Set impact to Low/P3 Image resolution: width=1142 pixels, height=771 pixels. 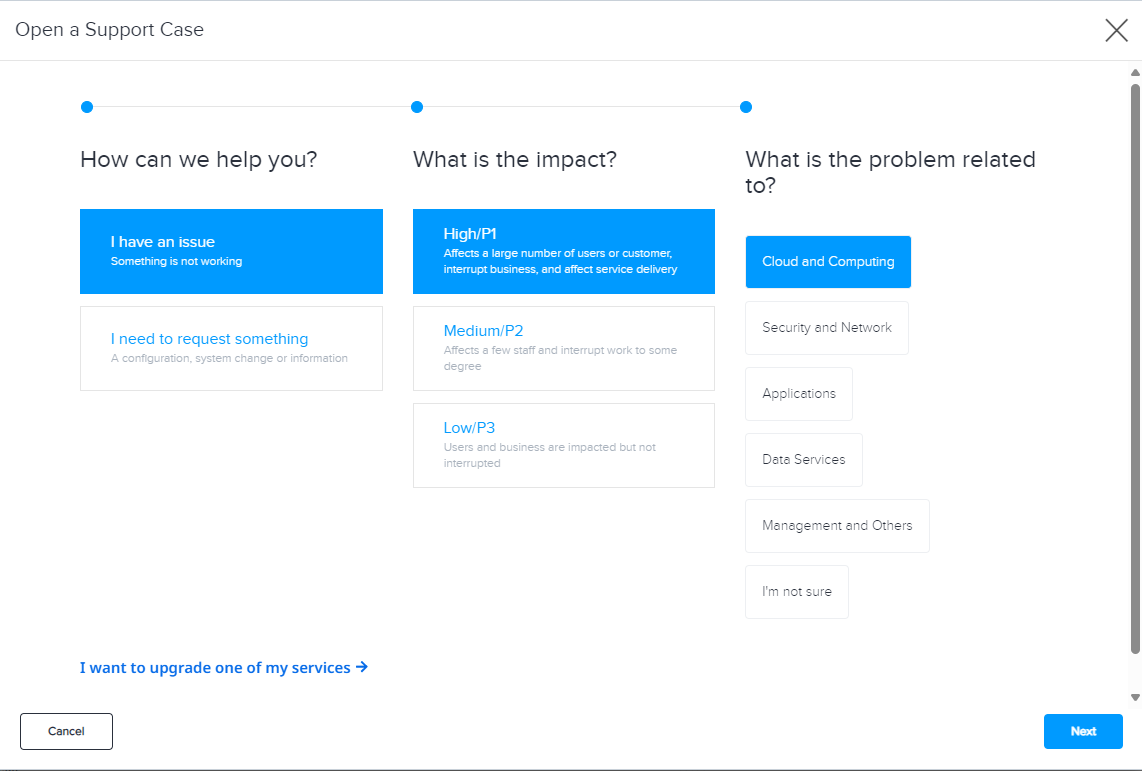(x=564, y=445)
